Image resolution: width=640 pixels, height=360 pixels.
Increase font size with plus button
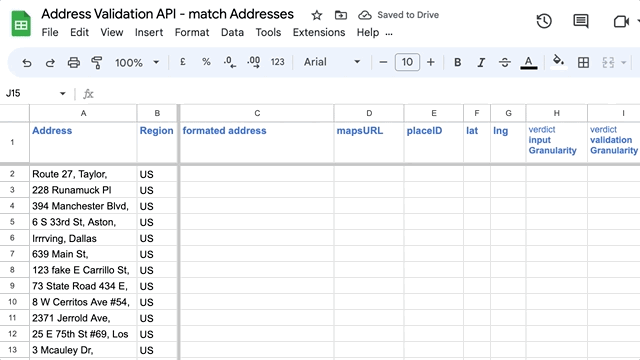(x=431, y=62)
